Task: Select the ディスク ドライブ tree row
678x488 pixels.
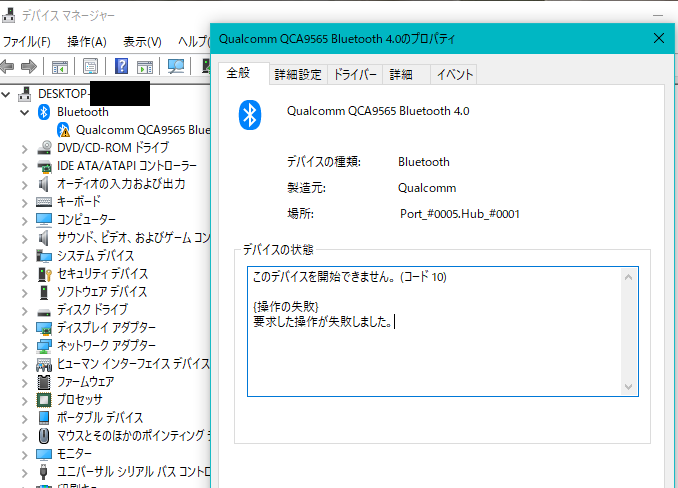Action: click(93, 309)
